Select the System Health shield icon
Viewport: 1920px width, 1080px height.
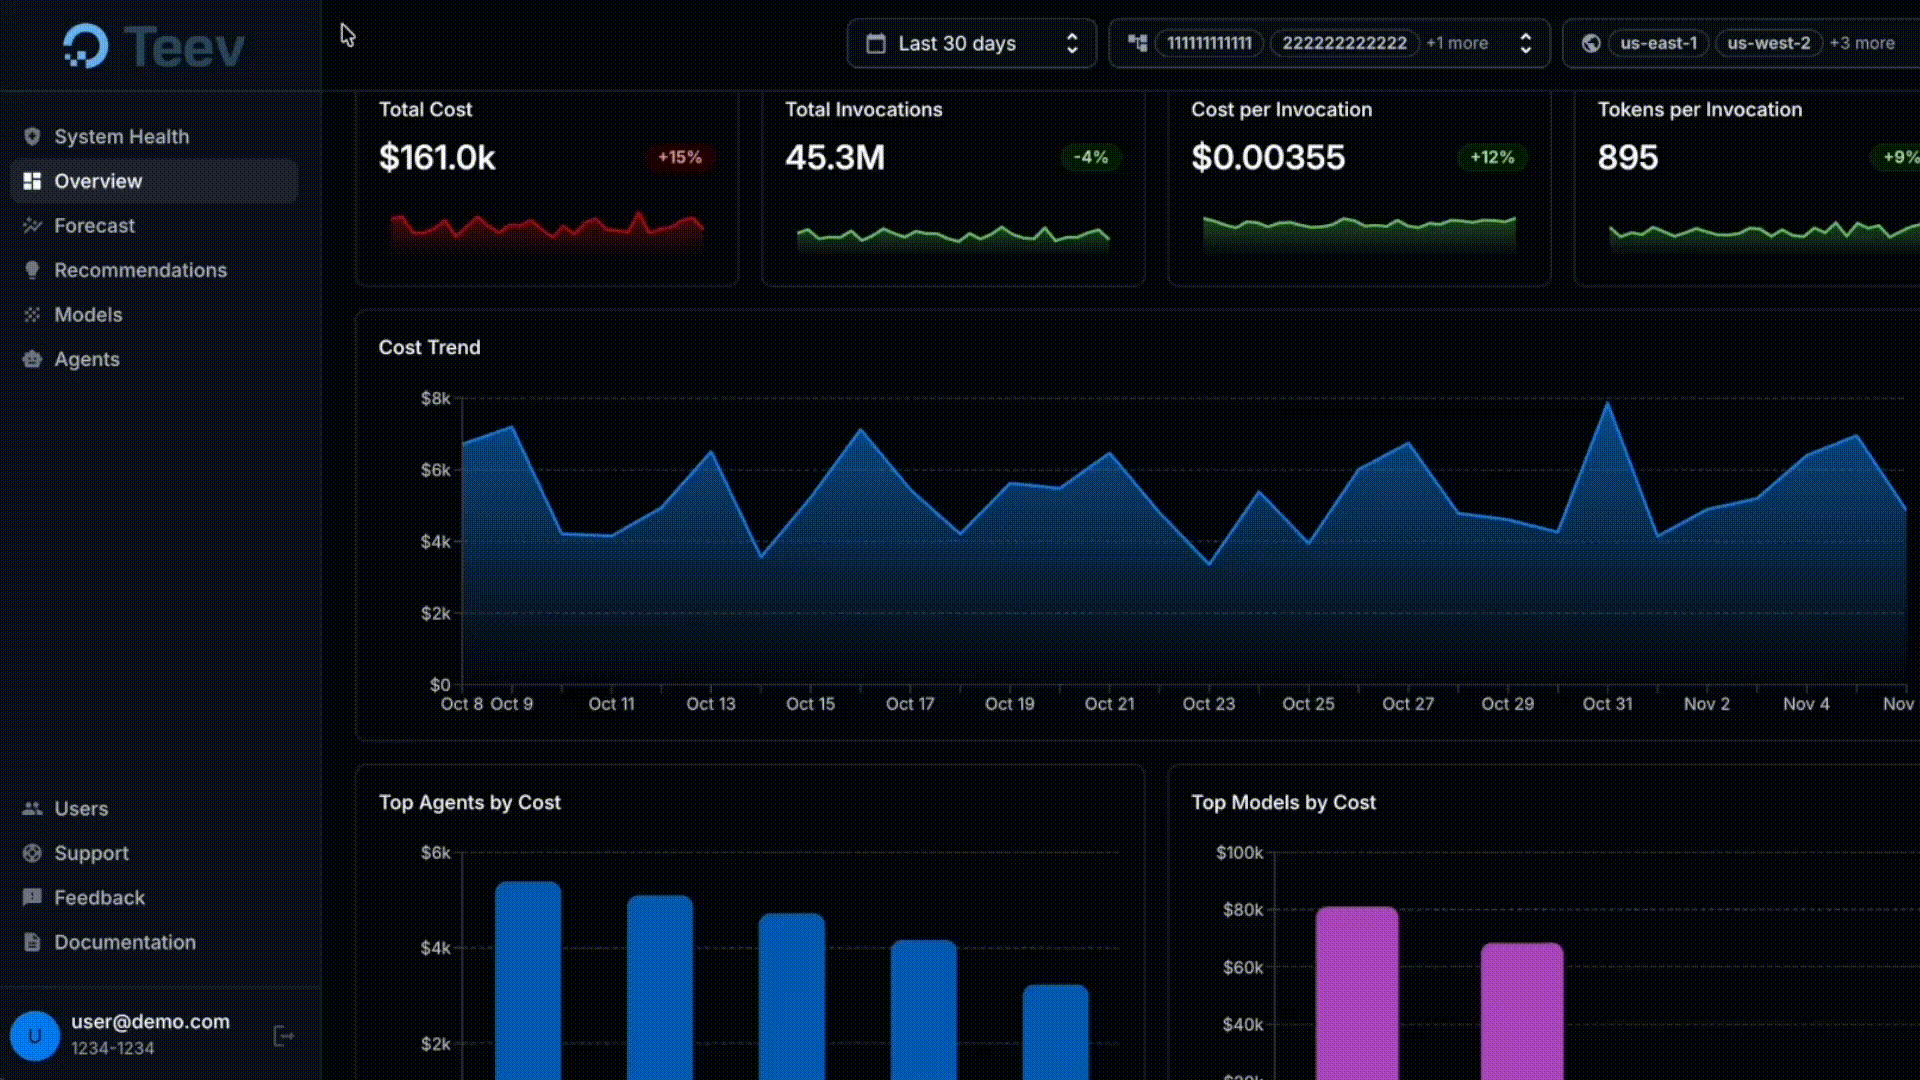pyautogui.click(x=33, y=136)
